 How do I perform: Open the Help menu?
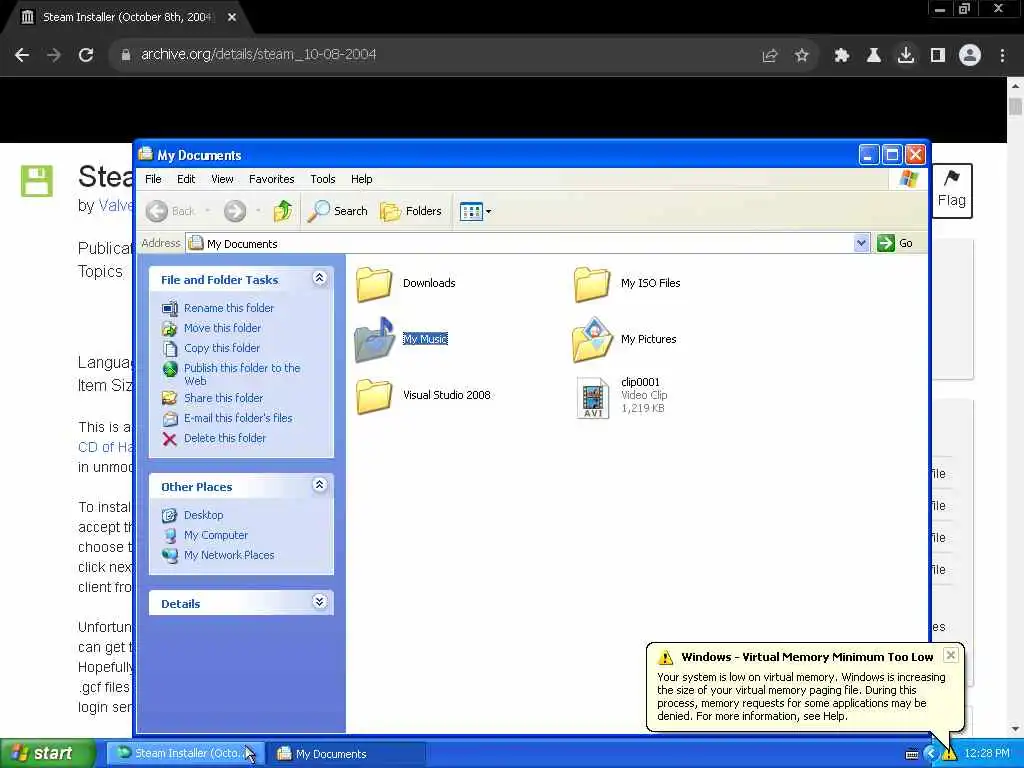coord(361,179)
